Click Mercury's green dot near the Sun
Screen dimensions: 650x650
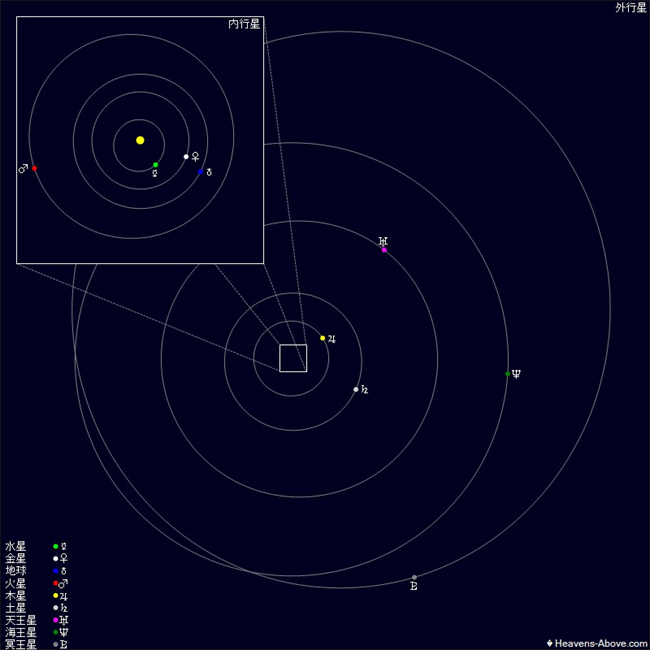point(155,165)
